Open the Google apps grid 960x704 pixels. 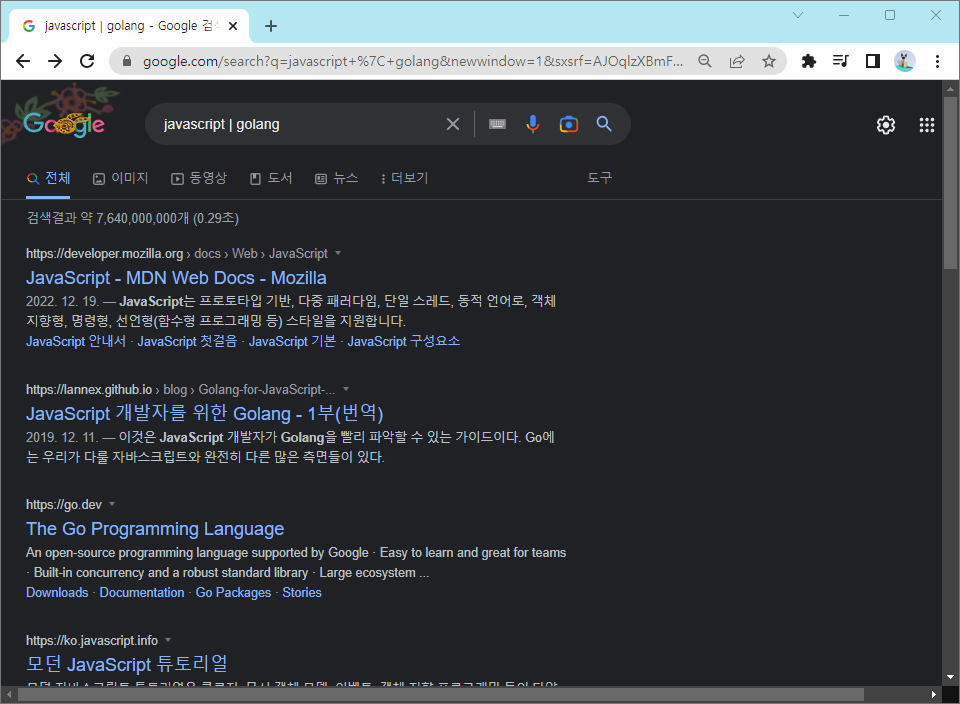coord(927,125)
